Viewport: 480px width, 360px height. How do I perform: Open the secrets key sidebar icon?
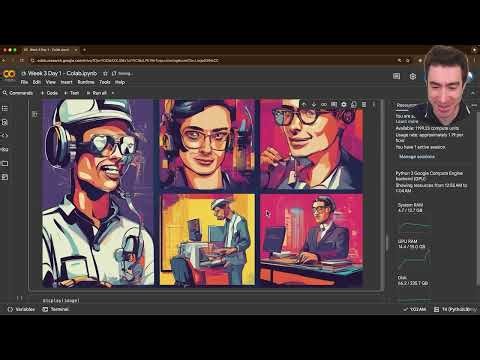(x=5, y=150)
